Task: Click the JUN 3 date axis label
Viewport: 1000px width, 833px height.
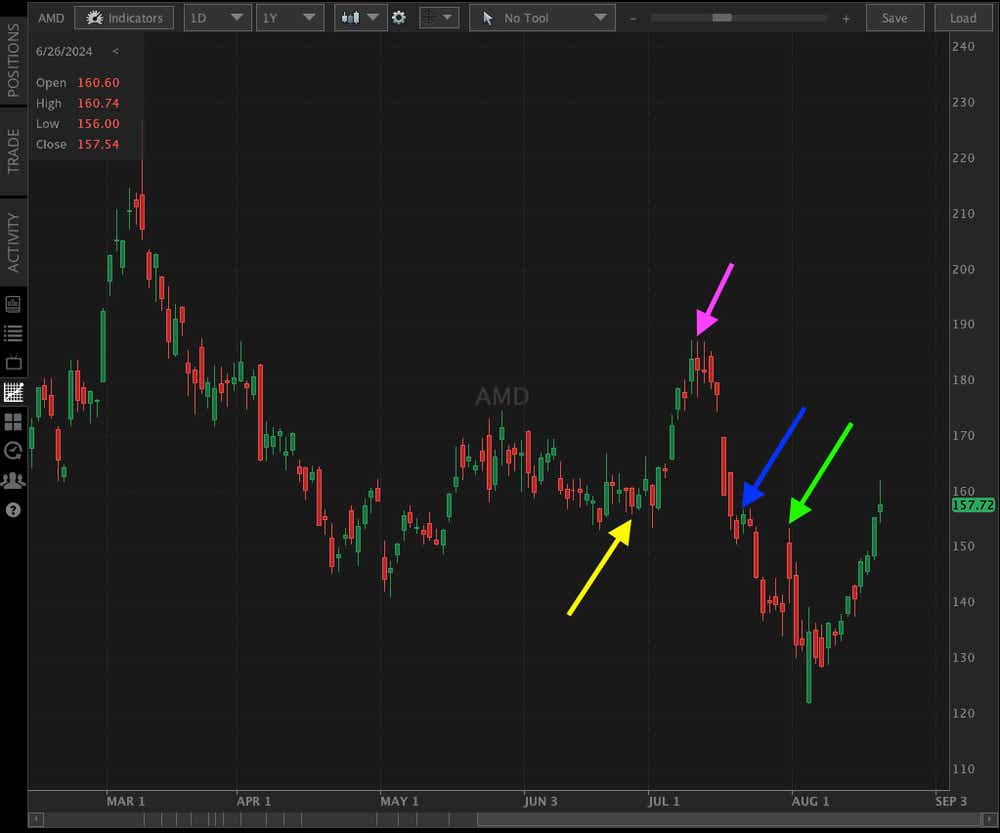Action: pyautogui.click(x=541, y=801)
